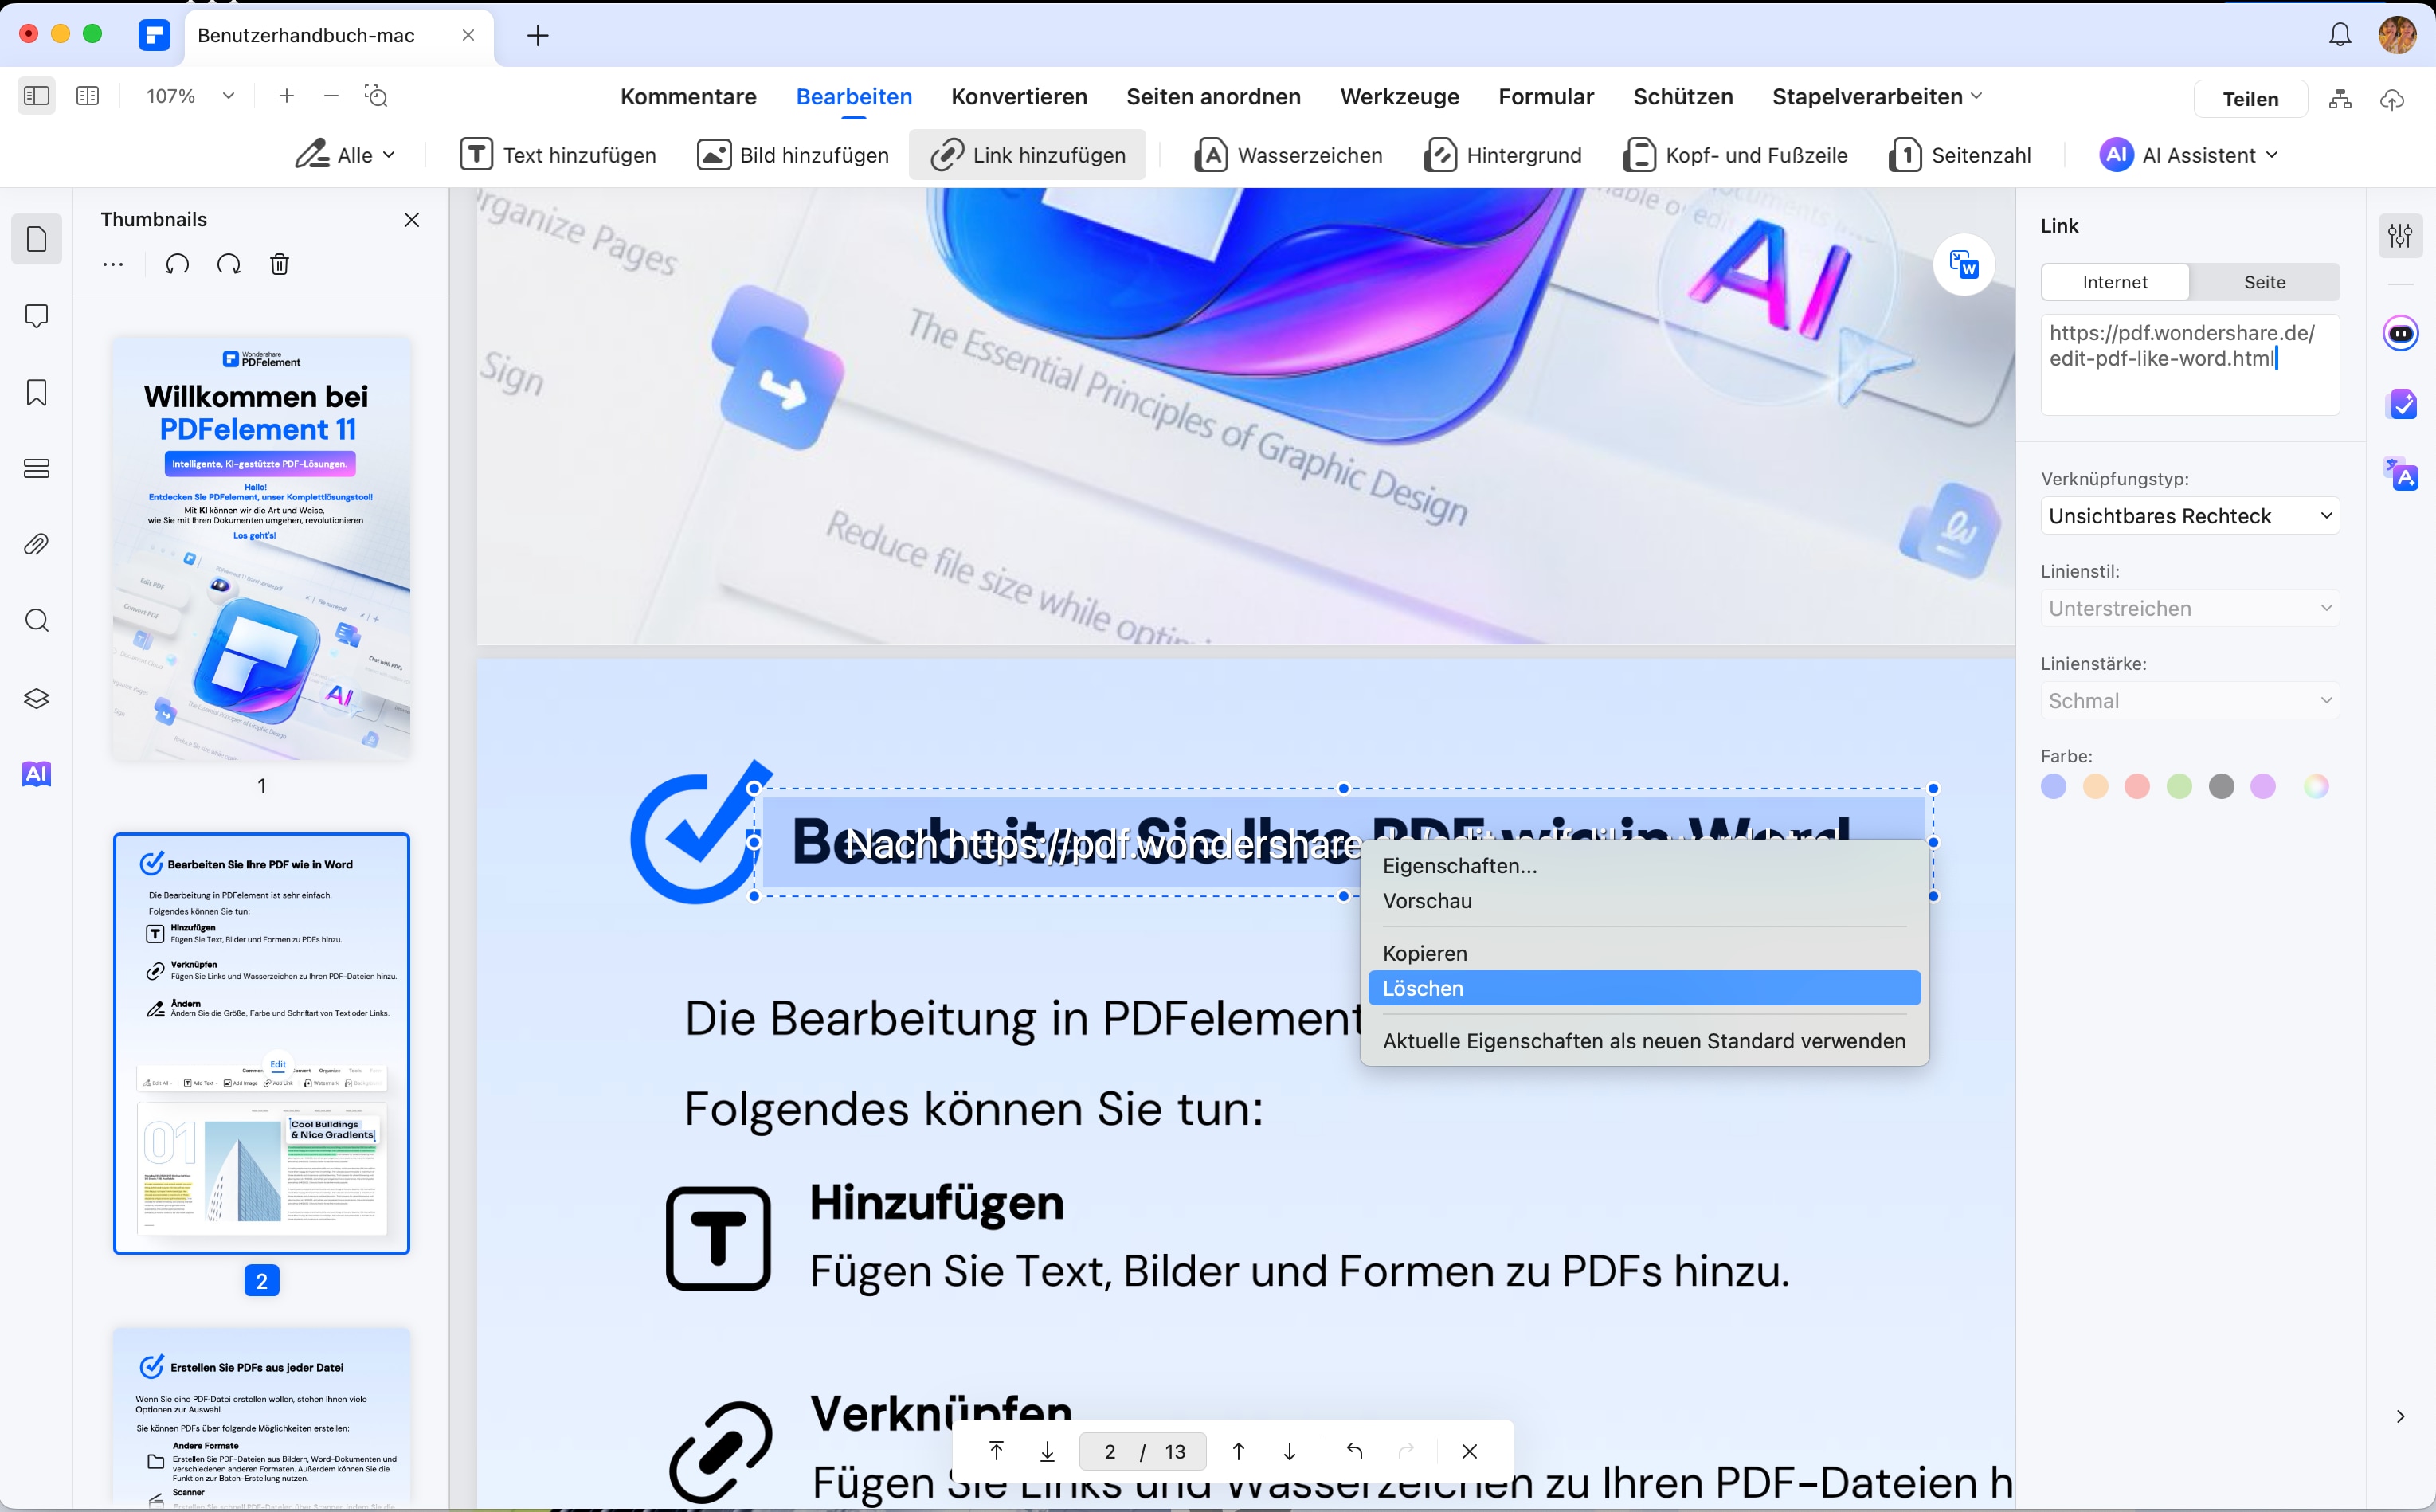The image size is (2436, 1512).
Task: Open the Seitenzahl tool
Action: click(1960, 155)
